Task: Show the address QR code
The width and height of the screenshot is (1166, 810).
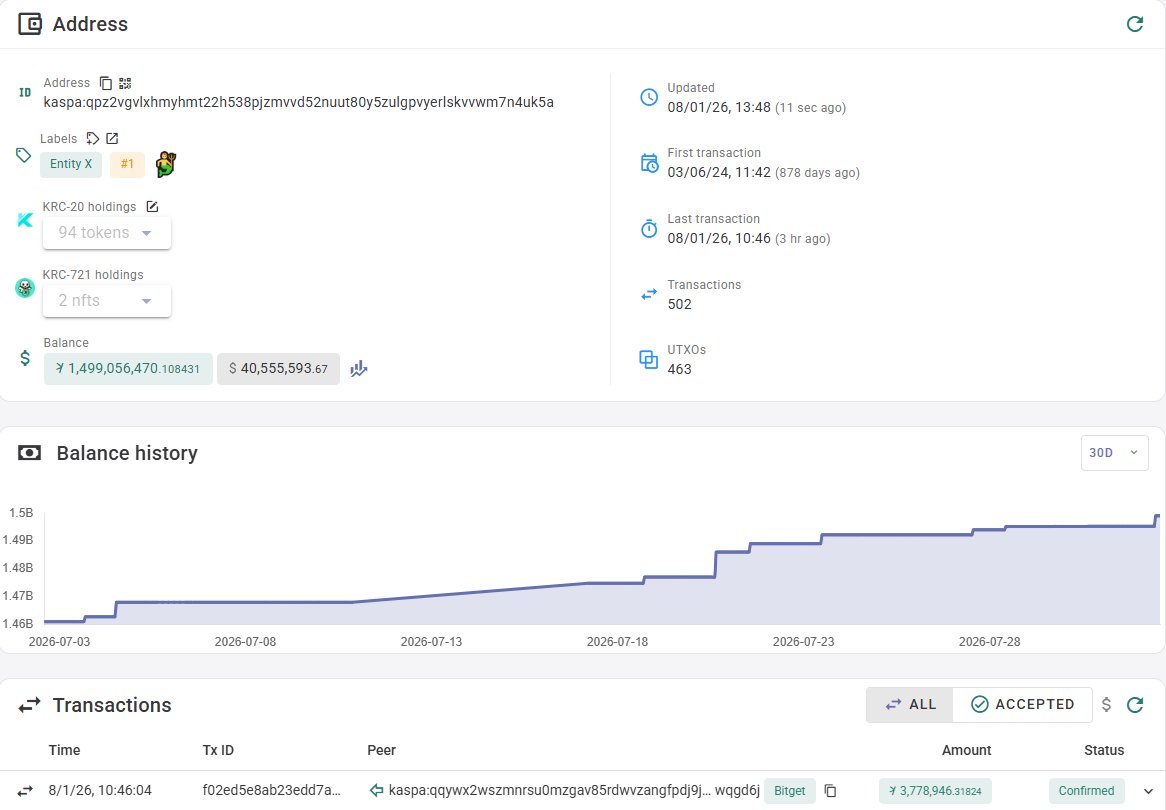Action: [x=125, y=83]
